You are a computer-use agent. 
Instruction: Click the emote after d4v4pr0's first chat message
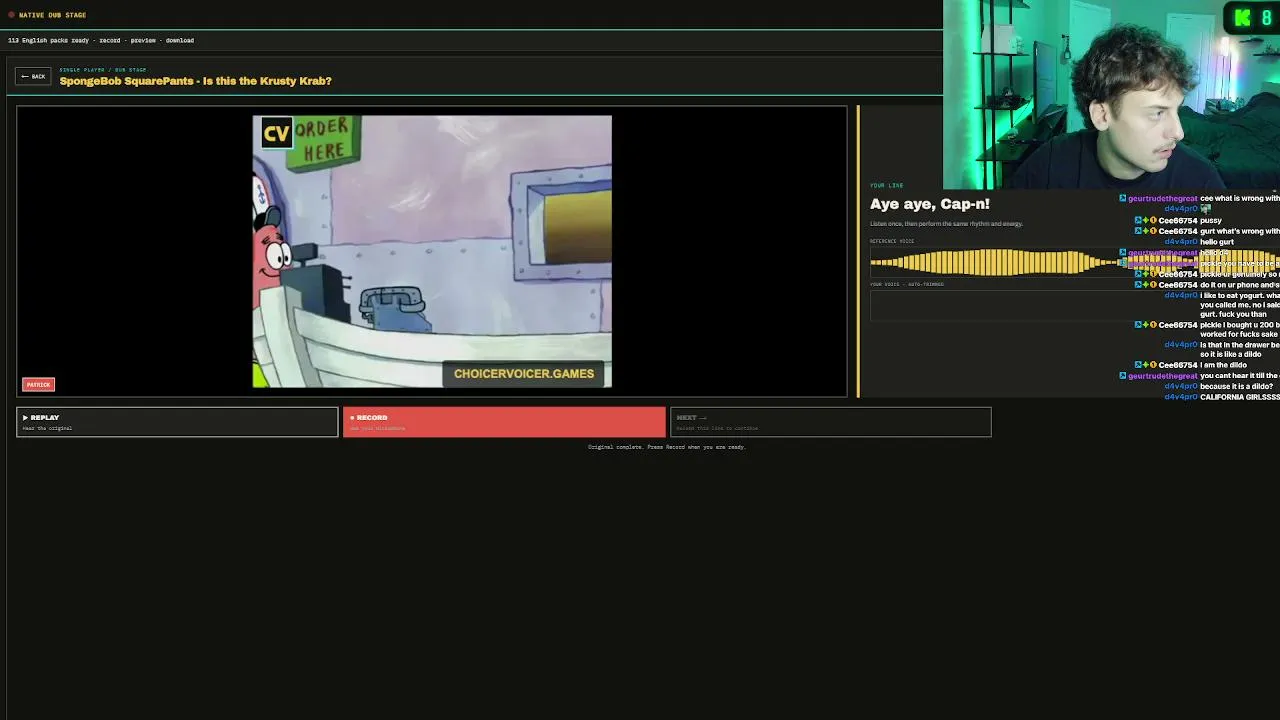click(x=1205, y=209)
